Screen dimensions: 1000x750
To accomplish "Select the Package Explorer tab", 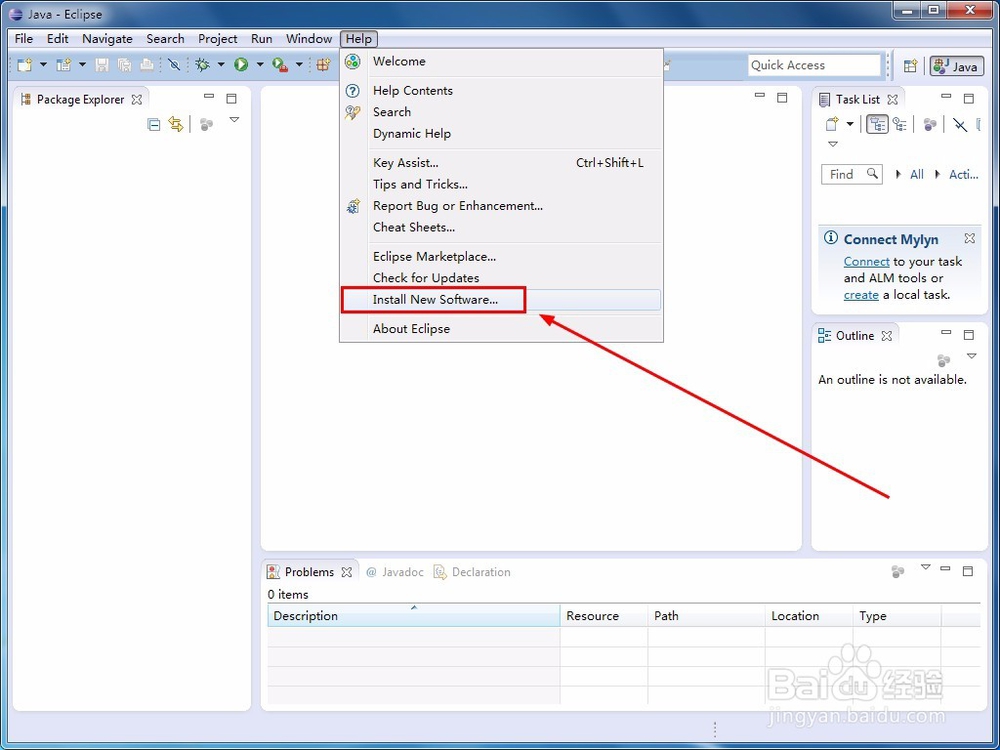I will click(81, 99).
